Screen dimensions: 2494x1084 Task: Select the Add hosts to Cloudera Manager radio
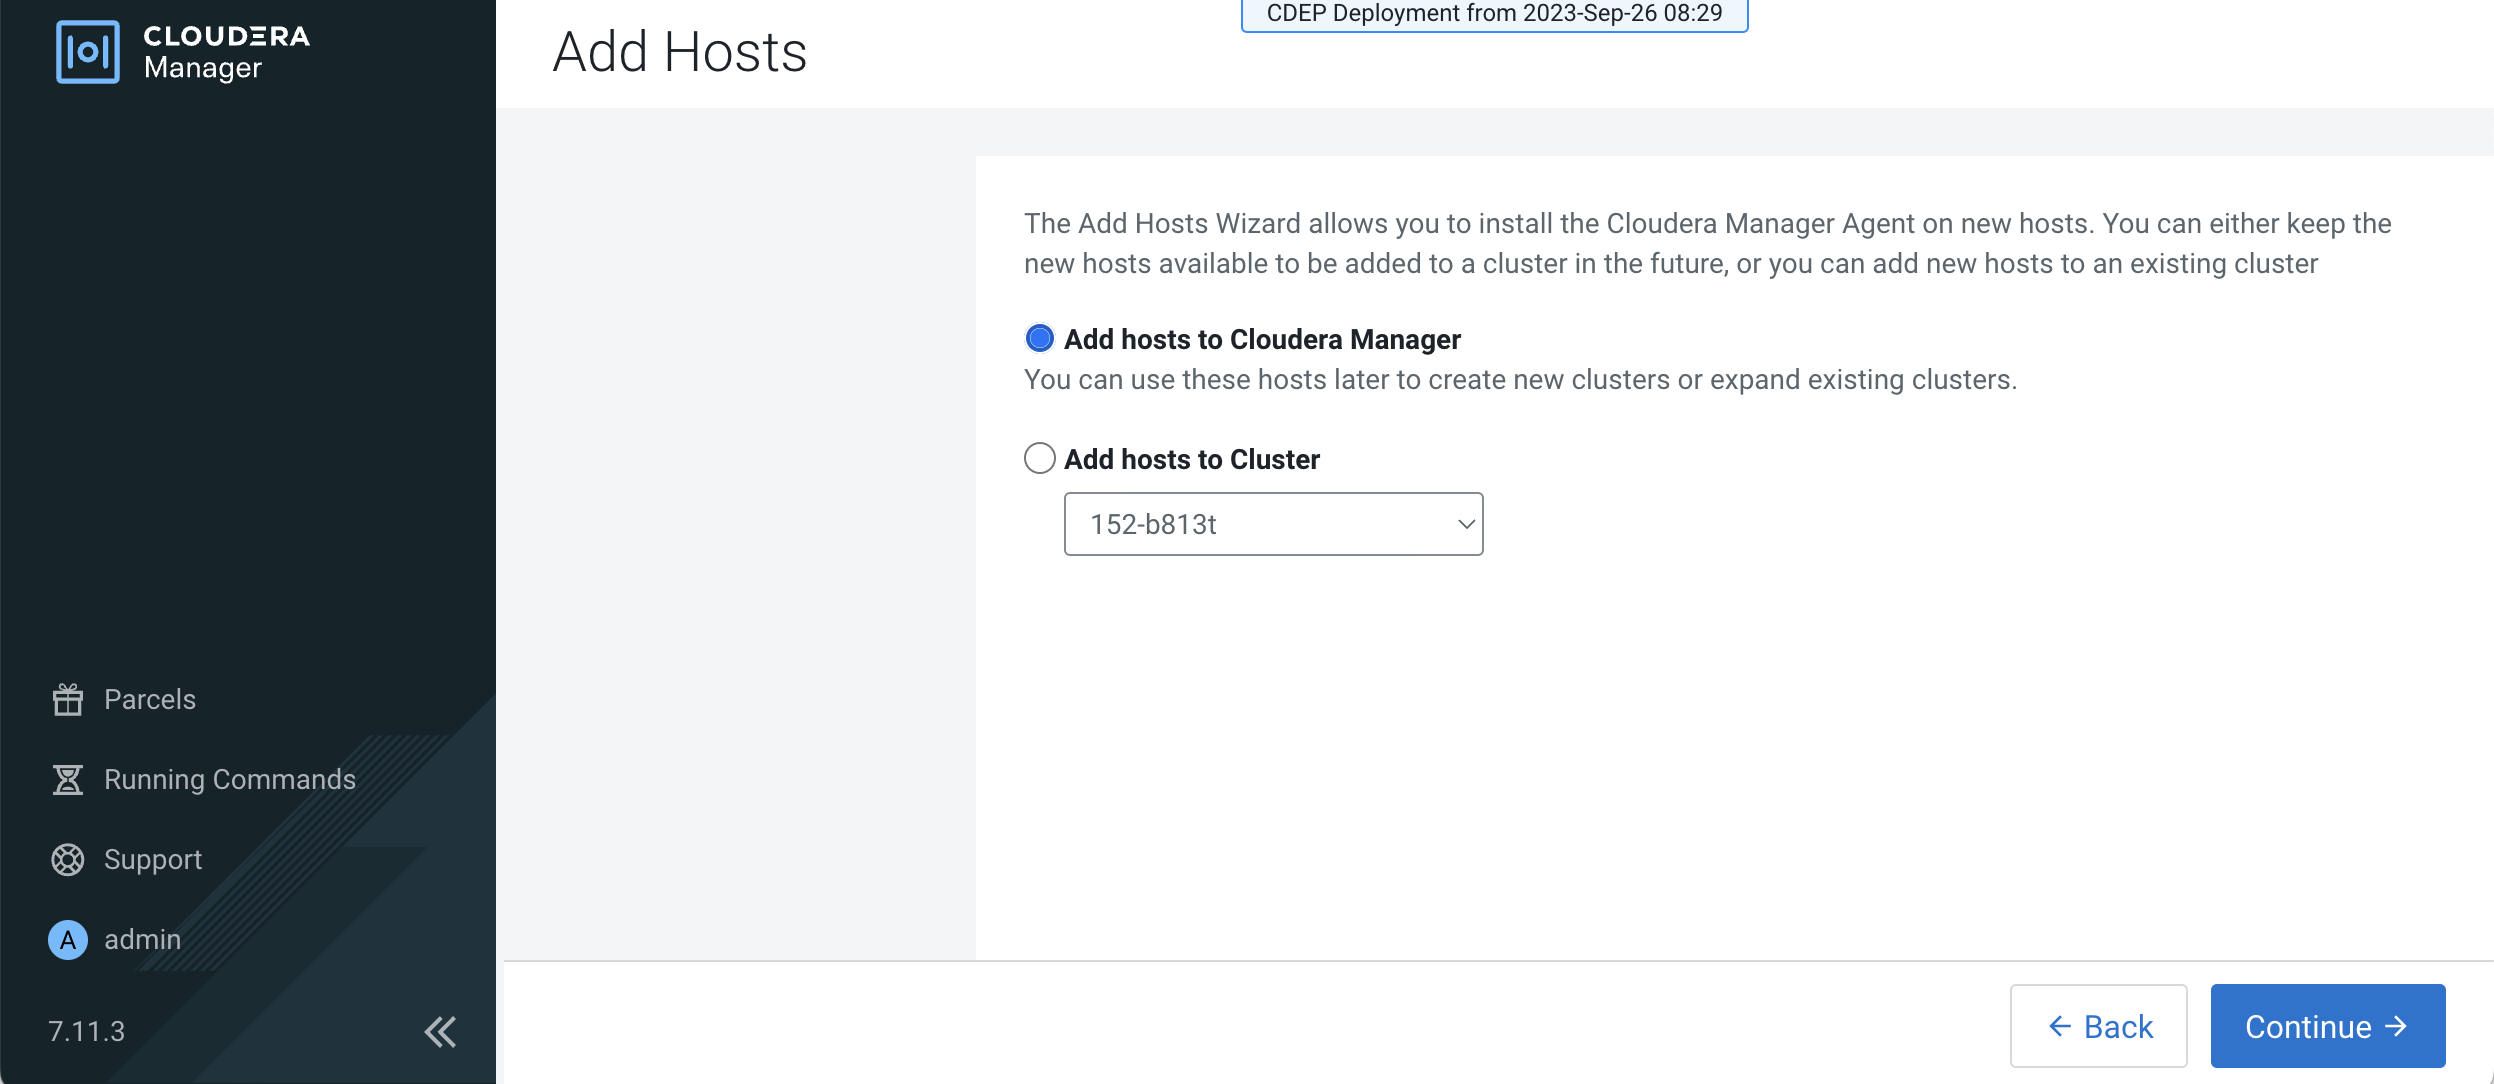pyautogui.click(x=1040, y=339)
